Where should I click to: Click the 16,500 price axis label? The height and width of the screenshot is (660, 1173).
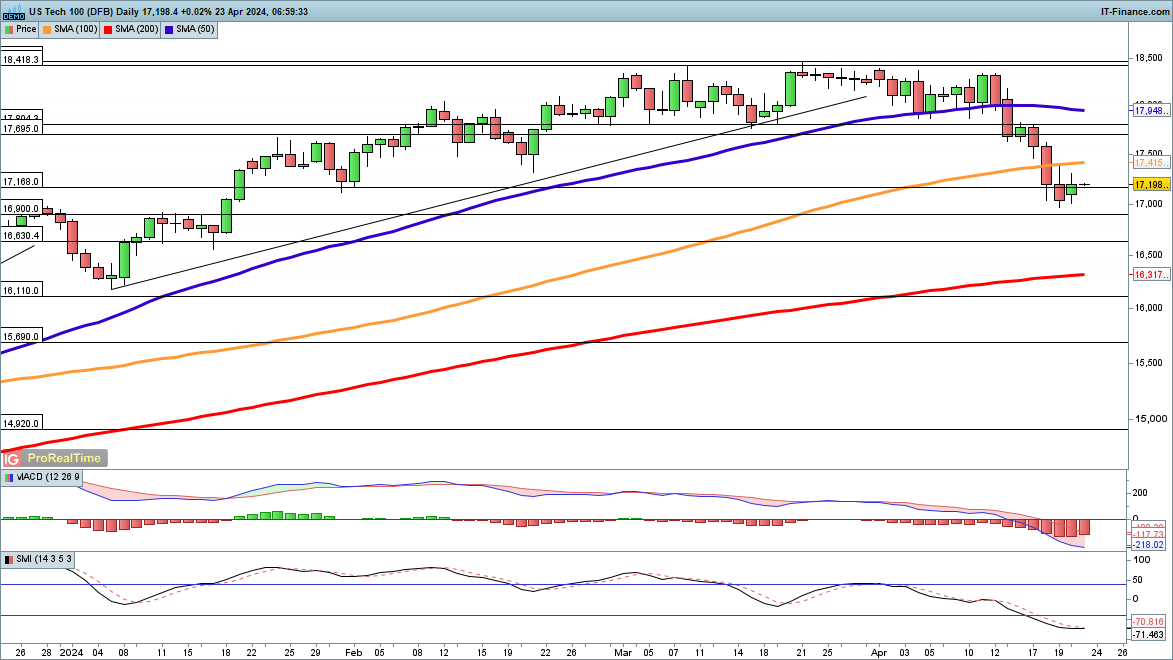pyautogui.click(x=1149, y=255)
